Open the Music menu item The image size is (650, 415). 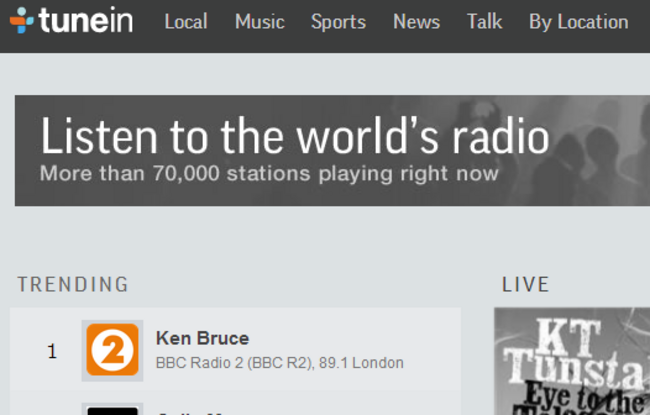click(260, 22)
